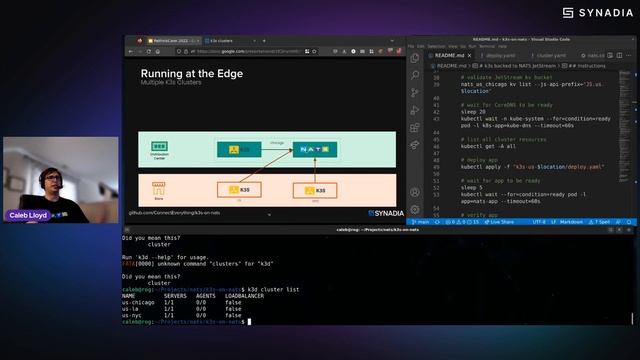Change Markdown language mode in status bar
The width and height of the screenshot is (640, 360).
tap(571, 222)
